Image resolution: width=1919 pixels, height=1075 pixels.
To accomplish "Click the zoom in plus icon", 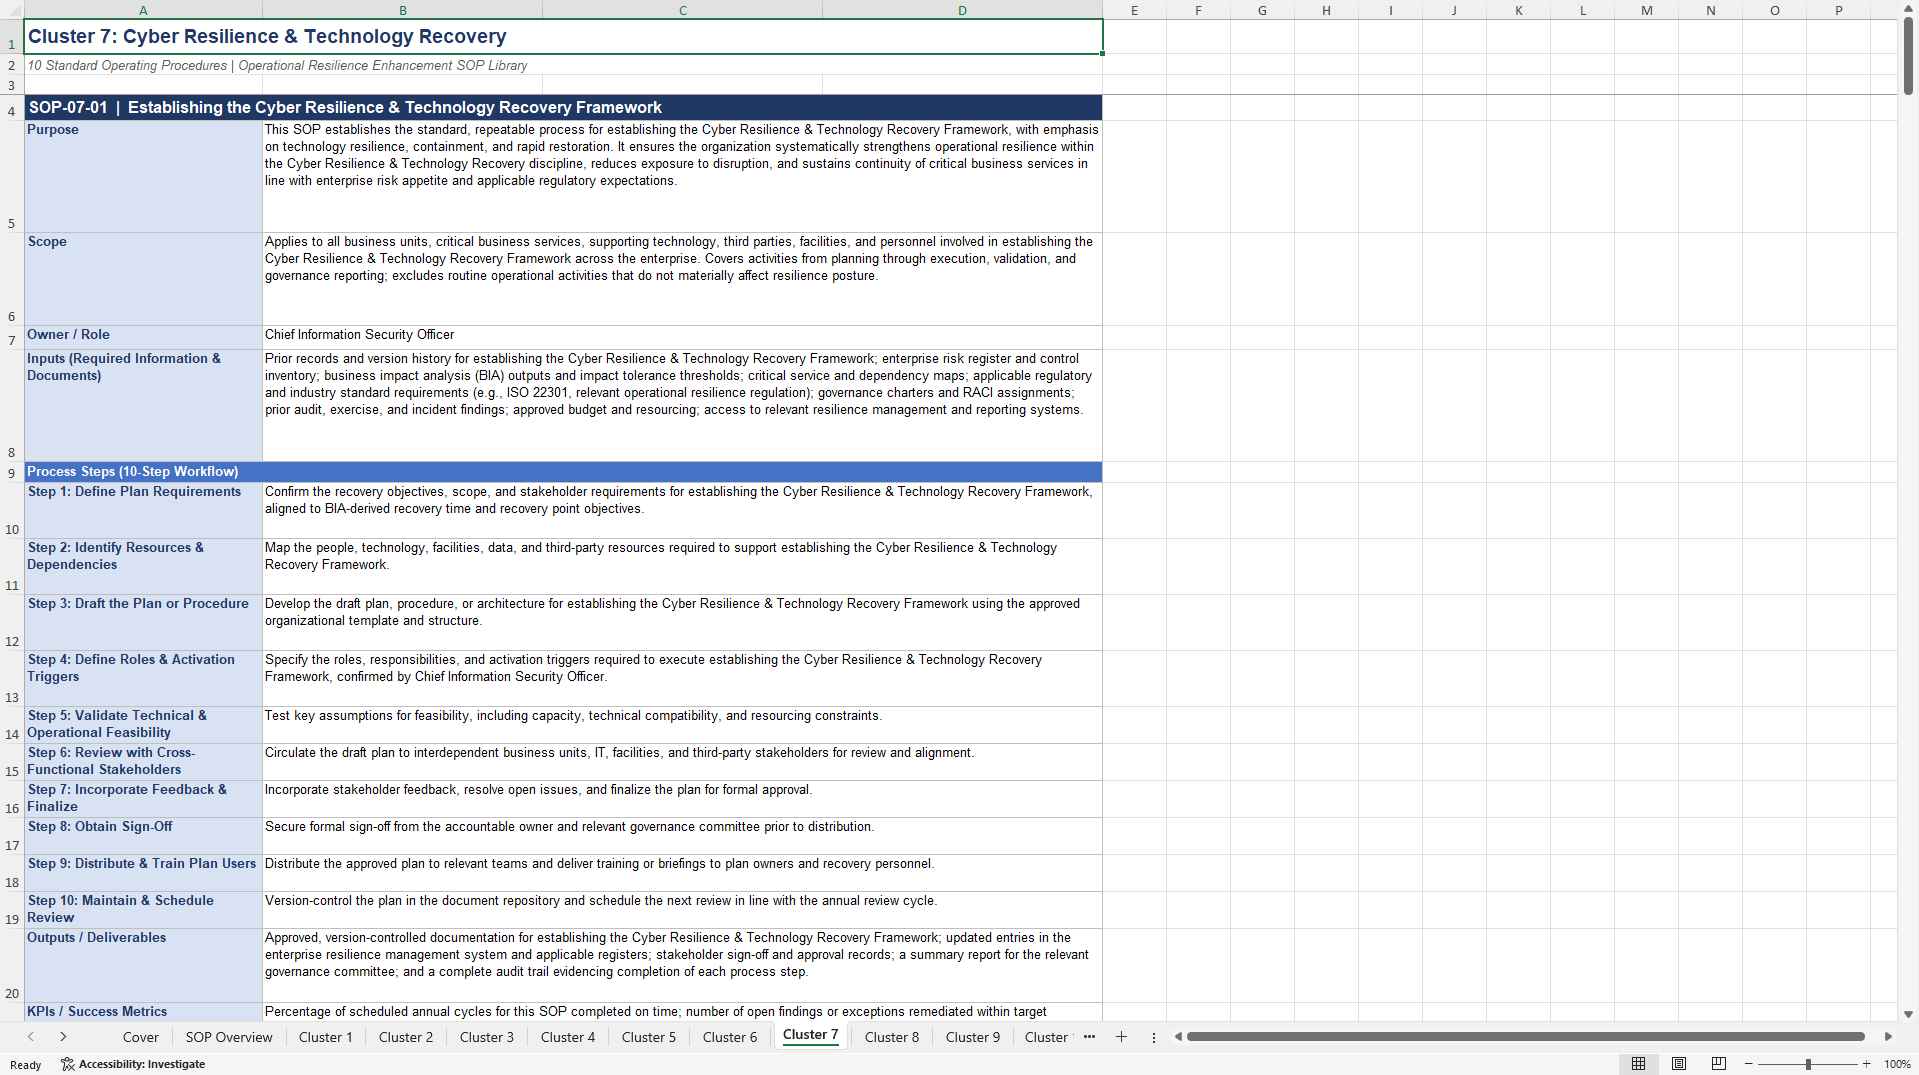I will point(1867,1064).
